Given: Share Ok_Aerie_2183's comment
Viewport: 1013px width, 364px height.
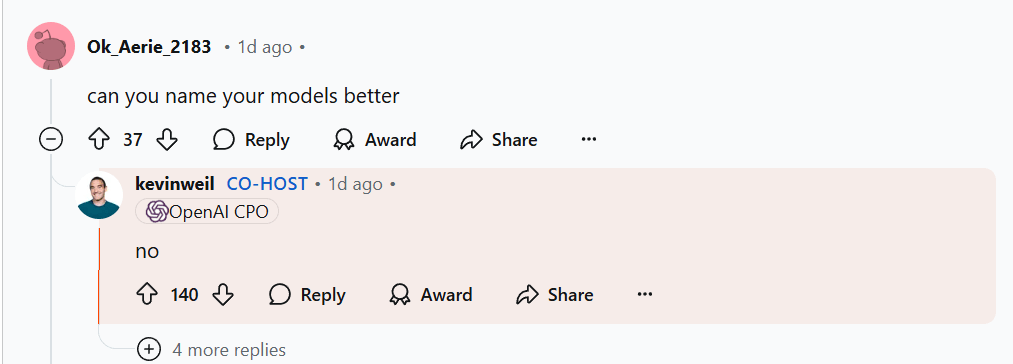Looking at the screenshot, I should coord(499,140).
